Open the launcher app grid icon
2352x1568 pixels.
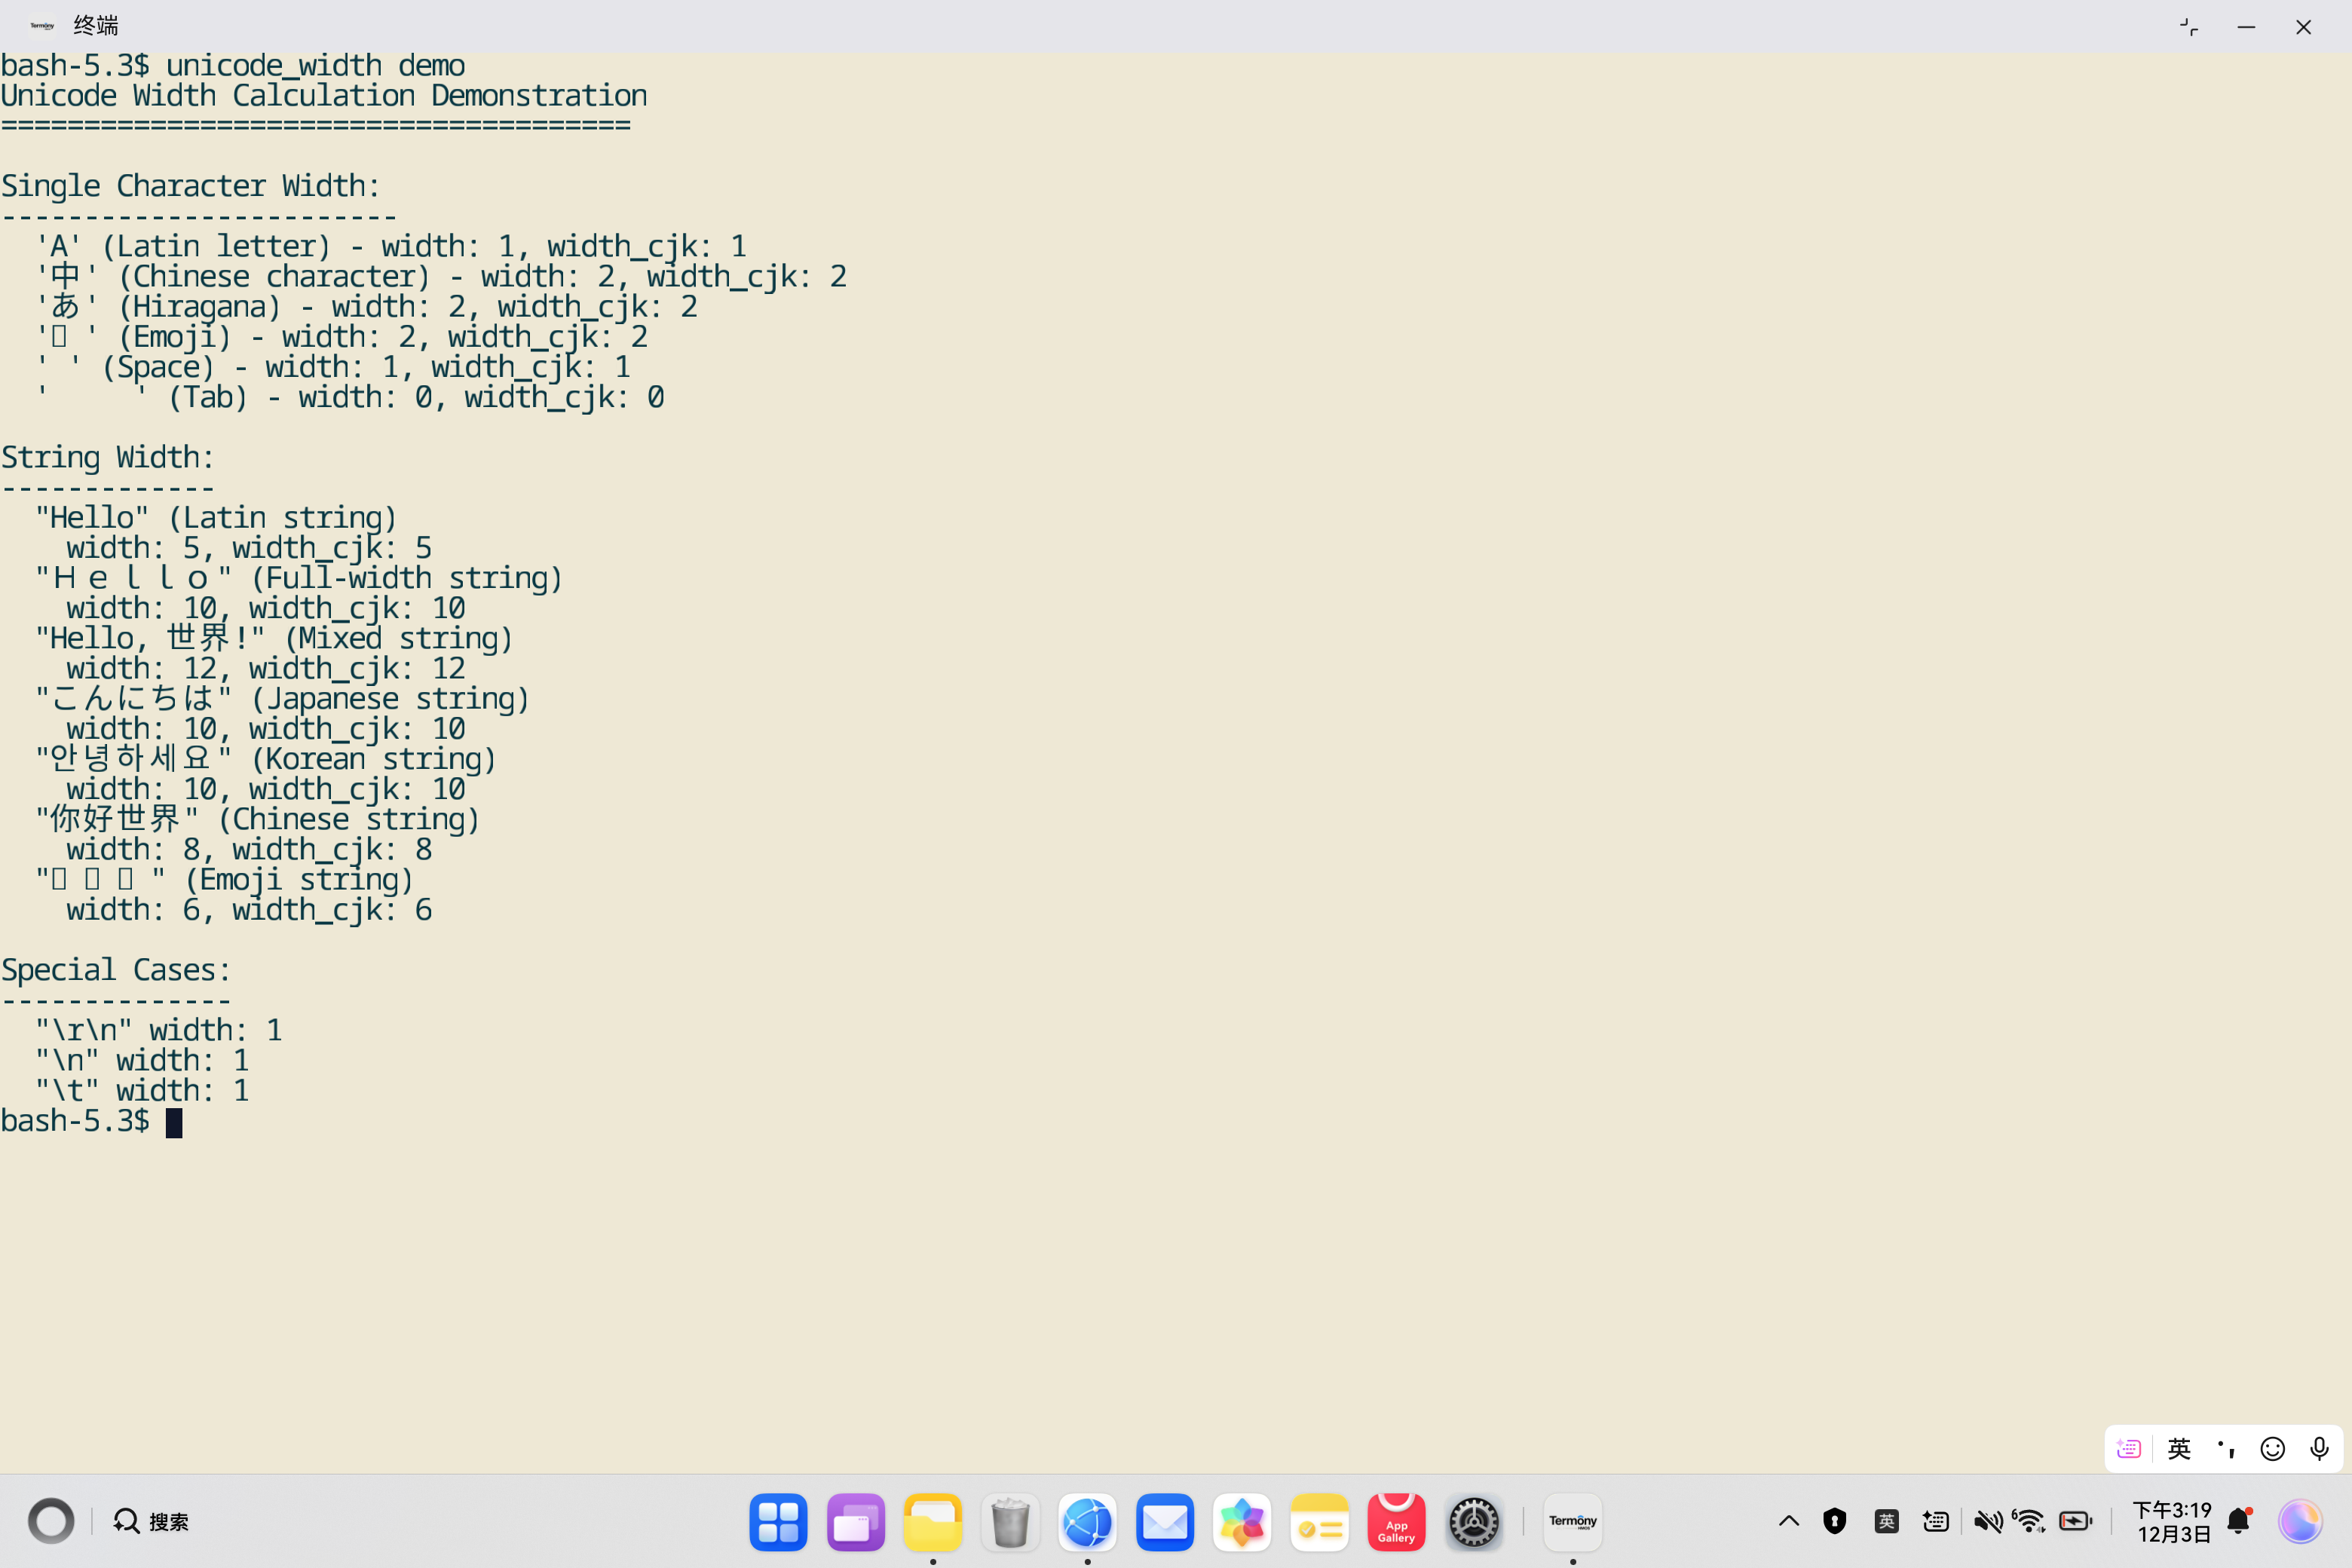pos(778,1522)
